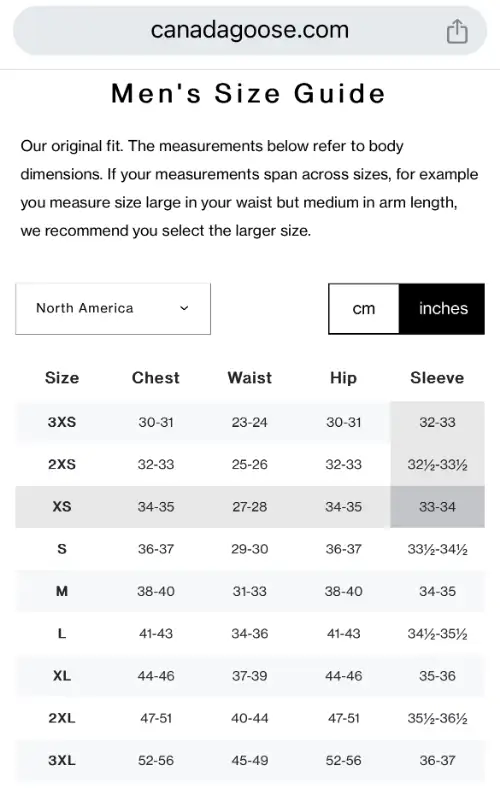Click the dropdown chevron arrow
The height and width of the screenshot is (800, 500).
184,308
